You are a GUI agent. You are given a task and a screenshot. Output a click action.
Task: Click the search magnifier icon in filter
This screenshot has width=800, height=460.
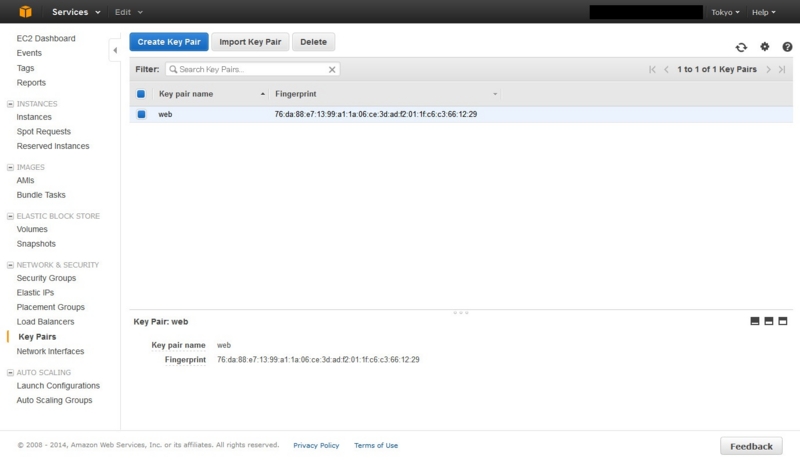(x=173, y=69)
